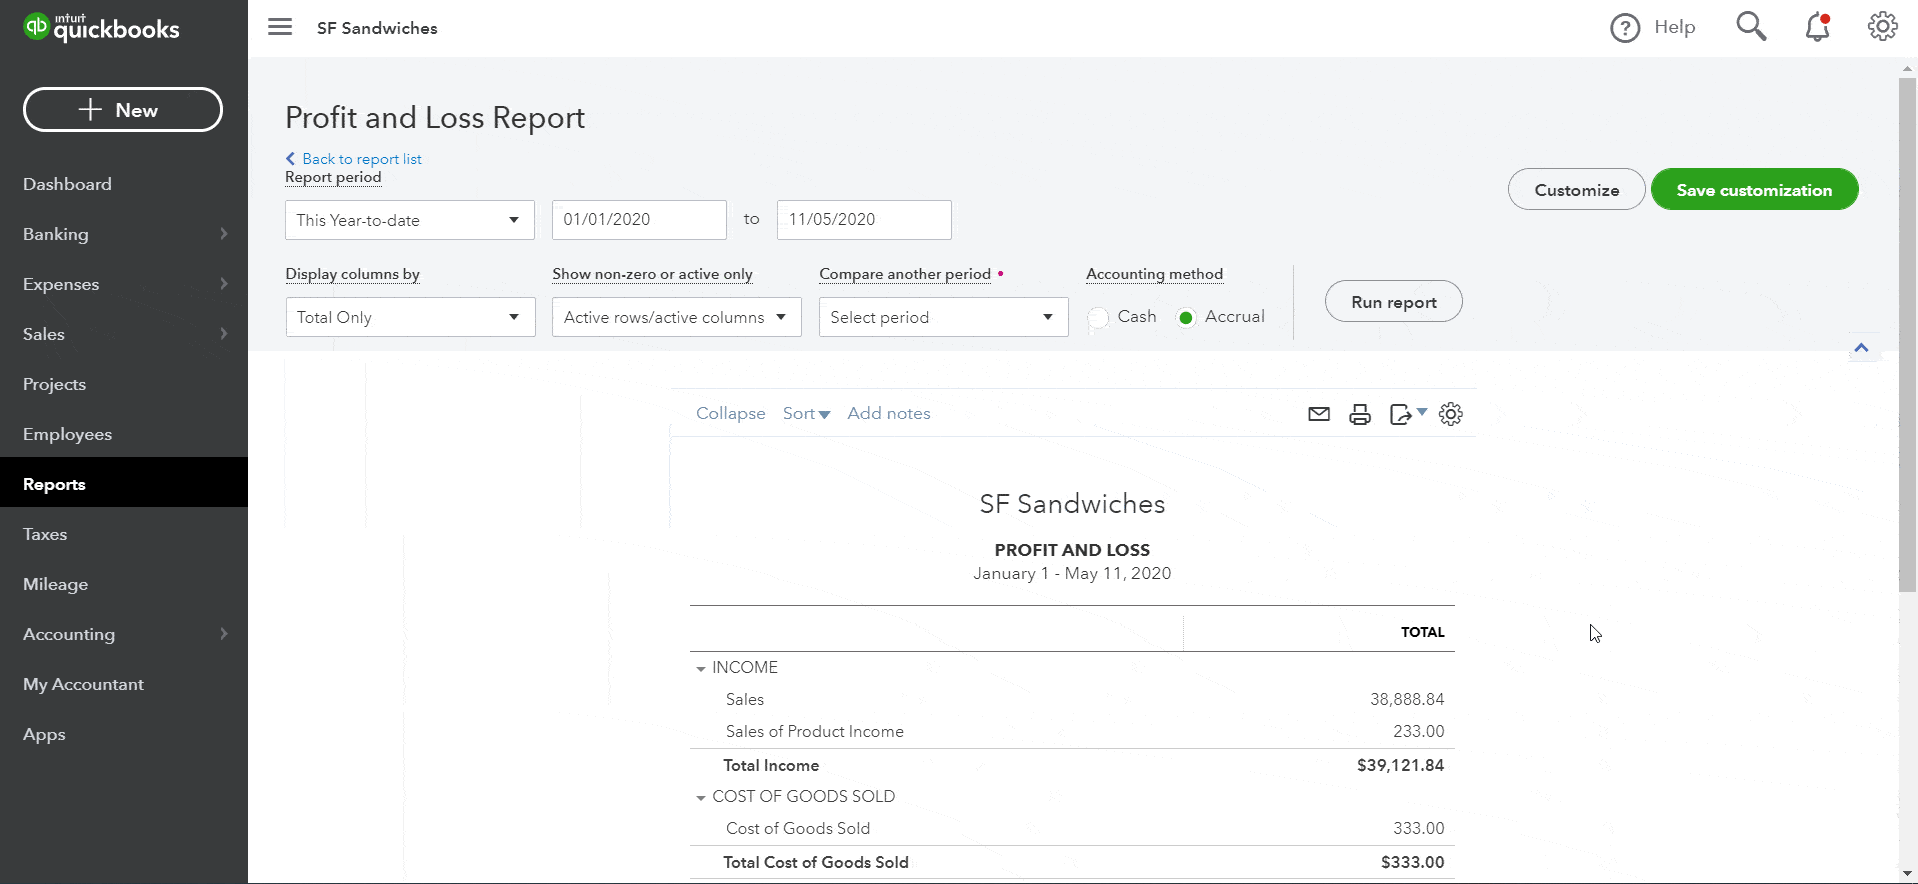Print the report via printer icon
This screenshot has width=1918, height=884.
(1360, 414)
